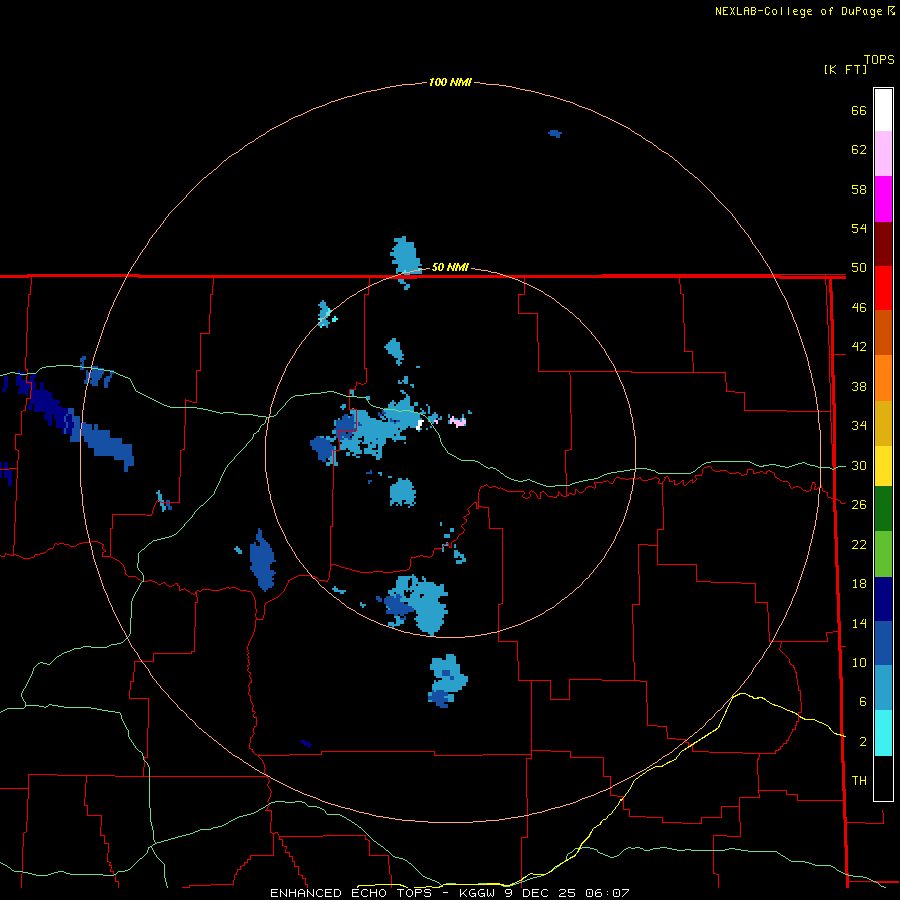Click the 10 legend value
Image resolution: width=900 pixels, height=900 pixels.
click(859, 662)
